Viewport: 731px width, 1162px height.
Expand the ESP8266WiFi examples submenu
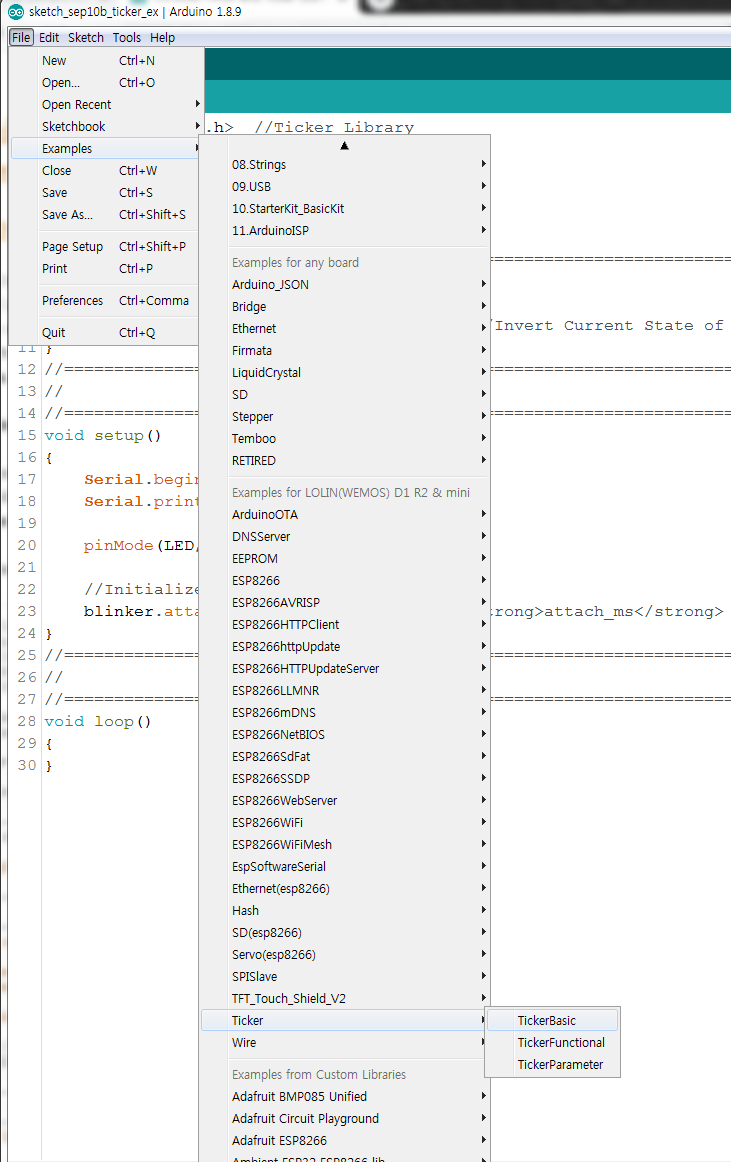(268, 823)
